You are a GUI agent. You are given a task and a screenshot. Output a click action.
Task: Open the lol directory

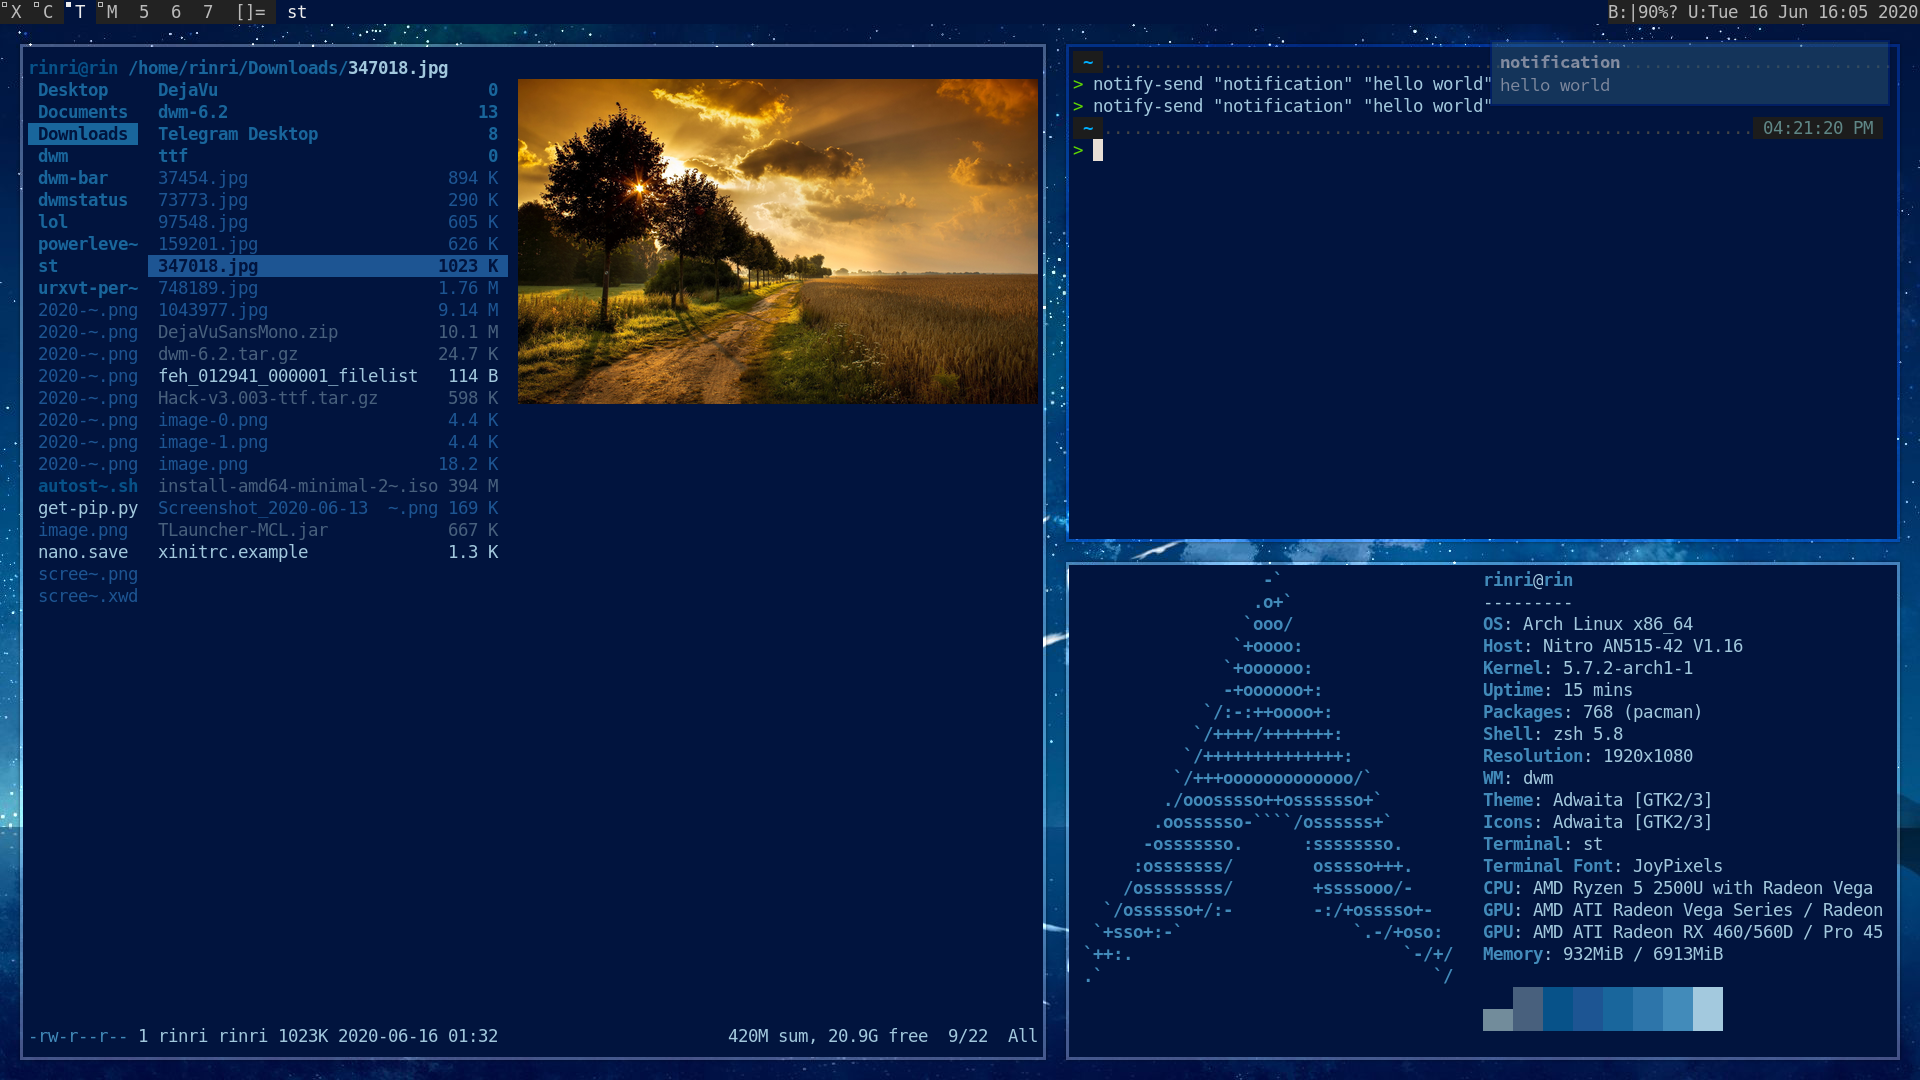pyautogui.click(x=53, y=222)
